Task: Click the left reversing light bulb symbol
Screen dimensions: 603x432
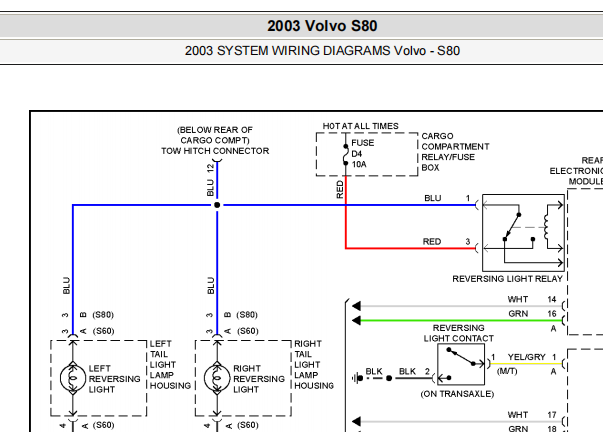Action: tap(73, 378)
